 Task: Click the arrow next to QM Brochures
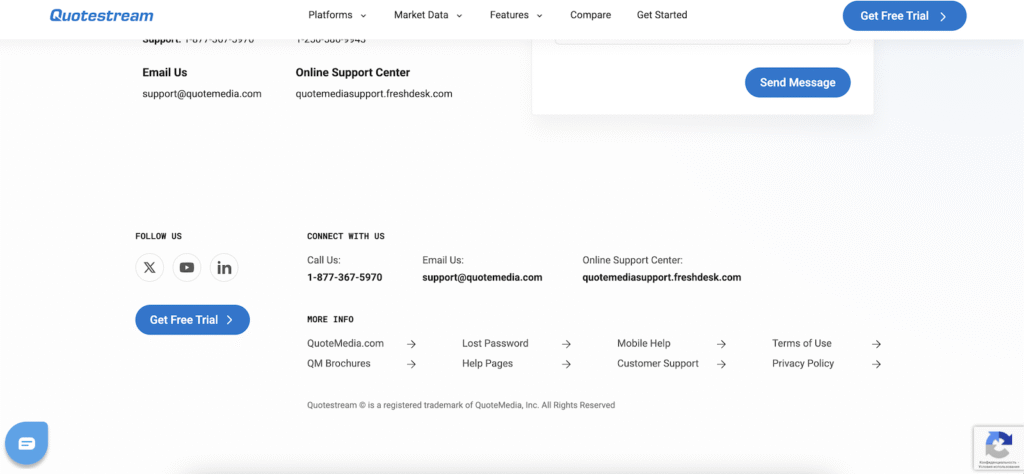(x=411, y=364)
